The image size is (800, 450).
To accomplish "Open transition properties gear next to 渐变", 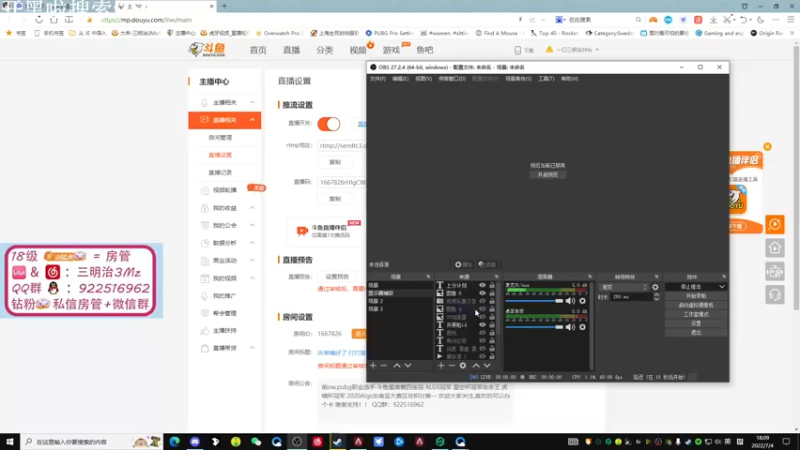I will click(x=655, y=287).
